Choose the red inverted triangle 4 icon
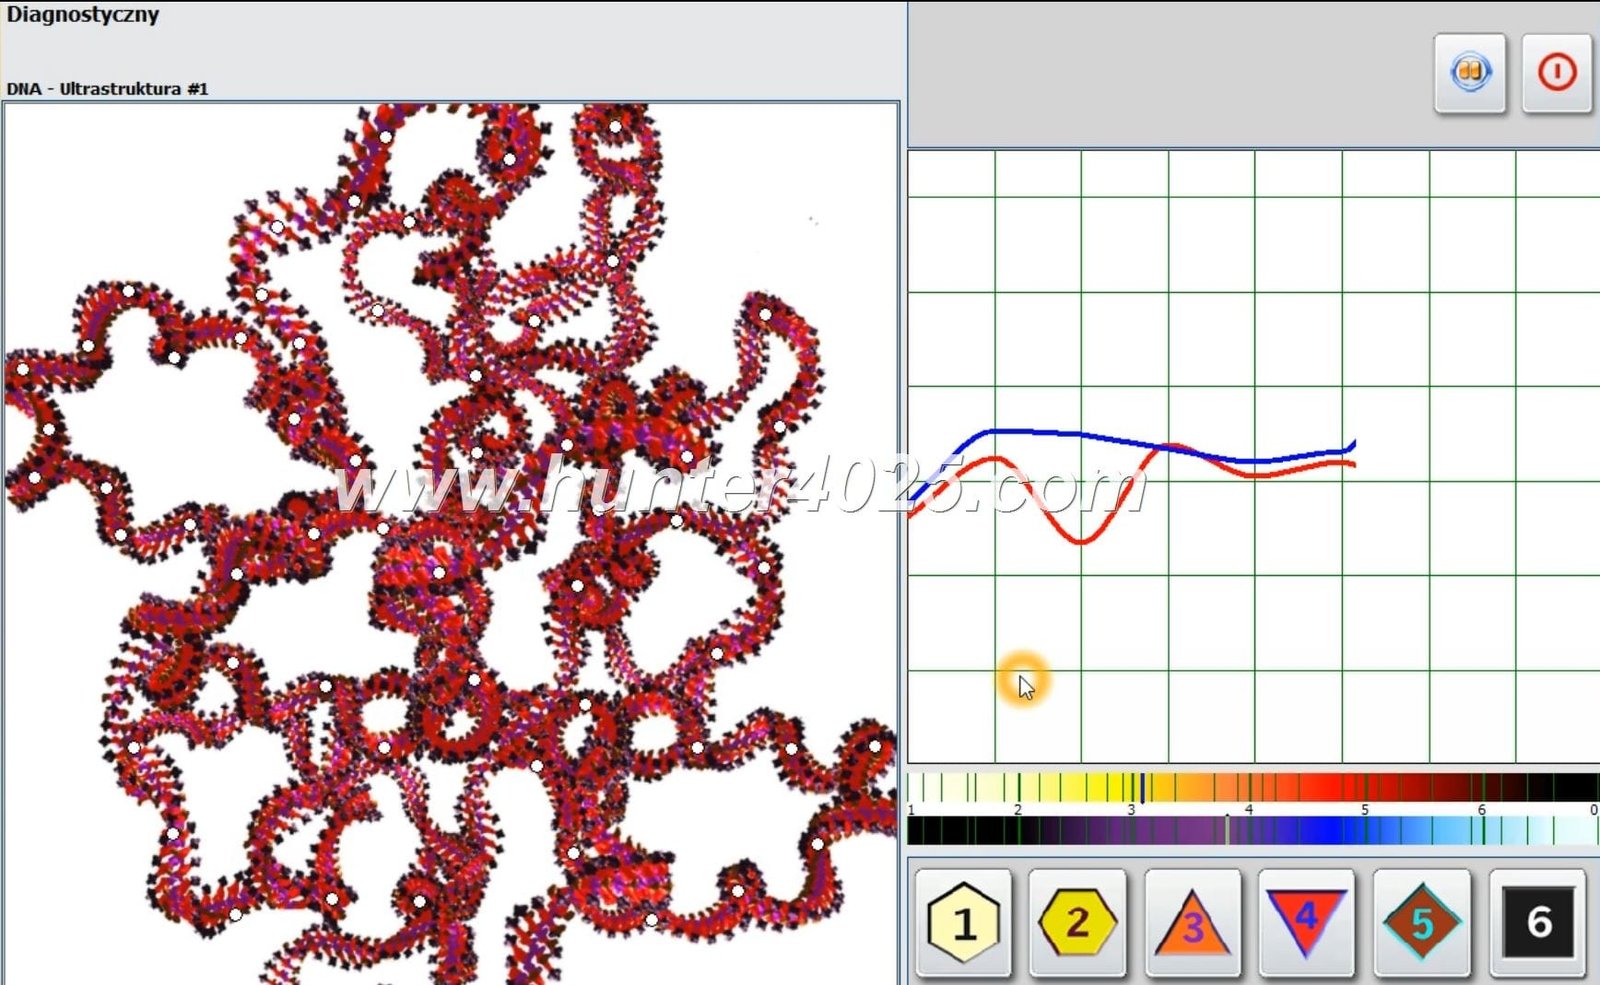1600x985 pixels. tap(1306, 922)
